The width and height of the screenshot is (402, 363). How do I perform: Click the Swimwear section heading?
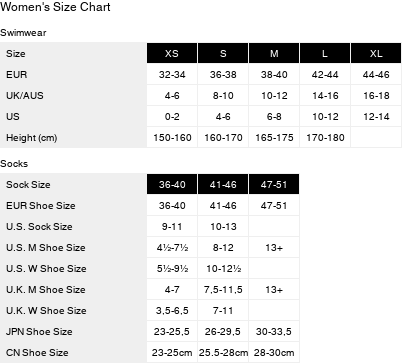[x=23, y=33]
